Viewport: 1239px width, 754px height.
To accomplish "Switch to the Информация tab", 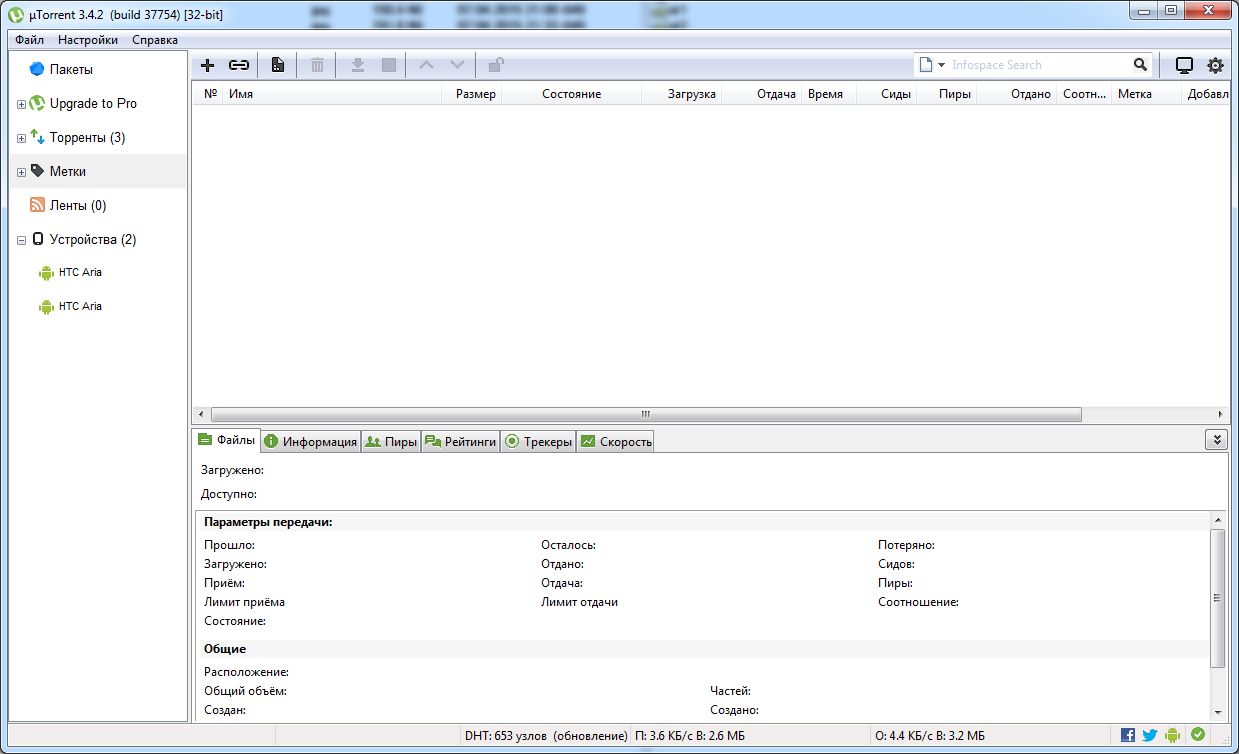I will pyautogui.click(x=310, y=441).
